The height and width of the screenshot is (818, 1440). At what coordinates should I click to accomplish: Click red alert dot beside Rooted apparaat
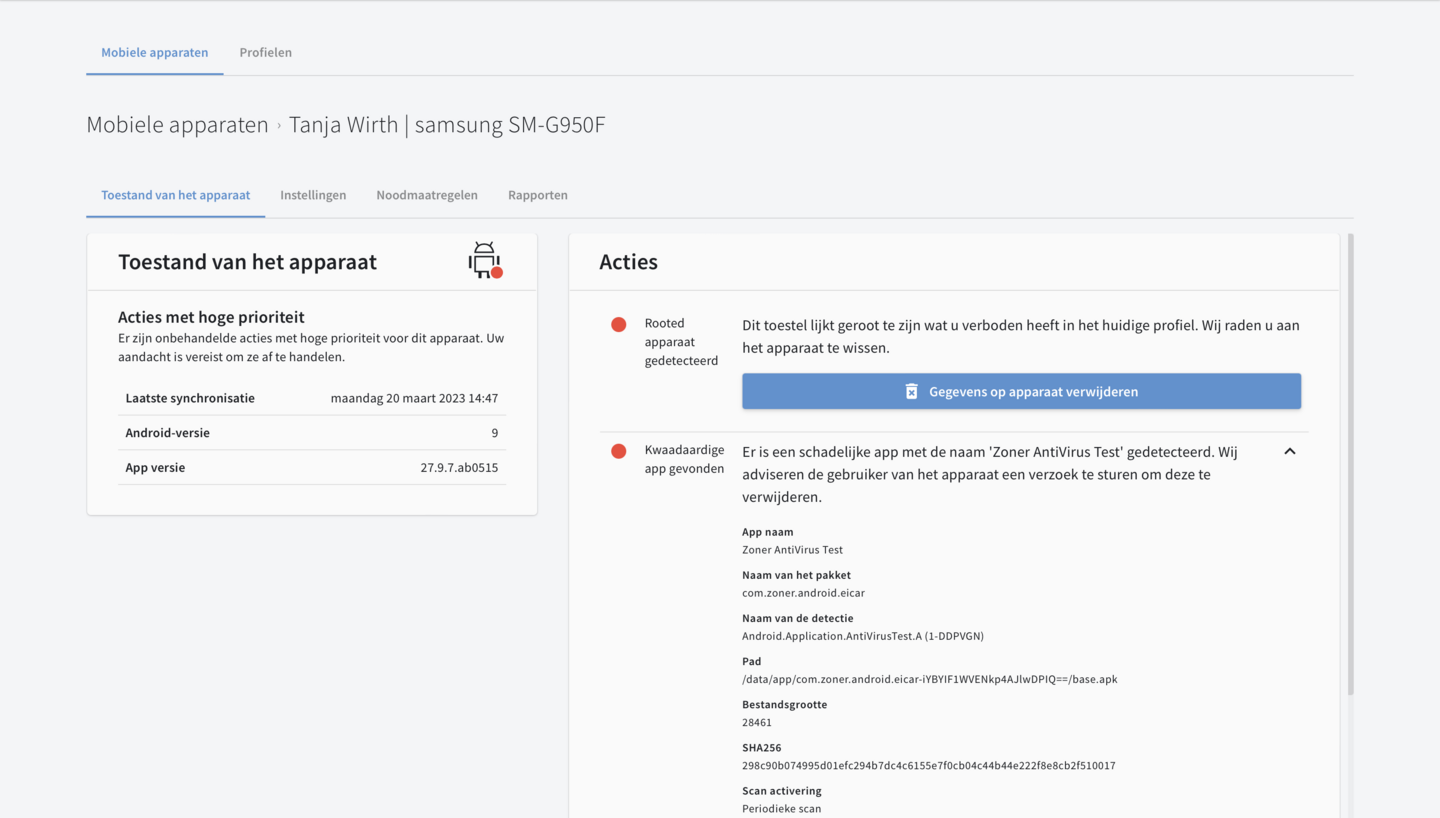click(619, 324)
